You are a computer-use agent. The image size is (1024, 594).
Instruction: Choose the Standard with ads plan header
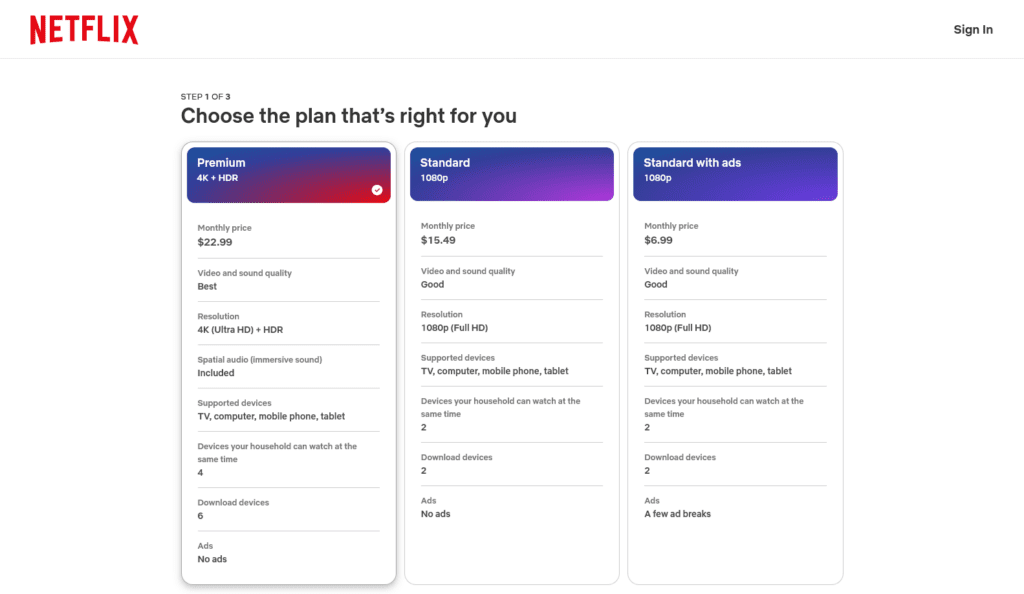735,174
